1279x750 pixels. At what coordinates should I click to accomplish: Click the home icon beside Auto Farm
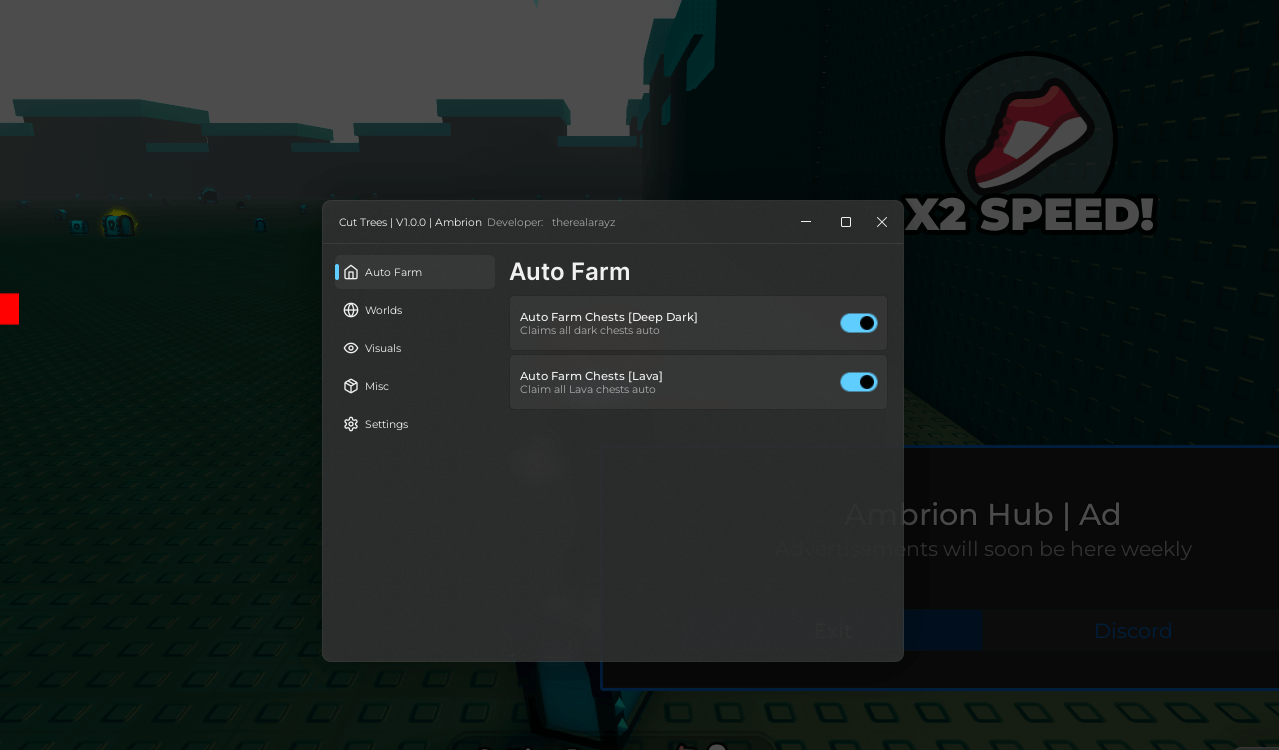pyautogui.click(x=351, y=272)
